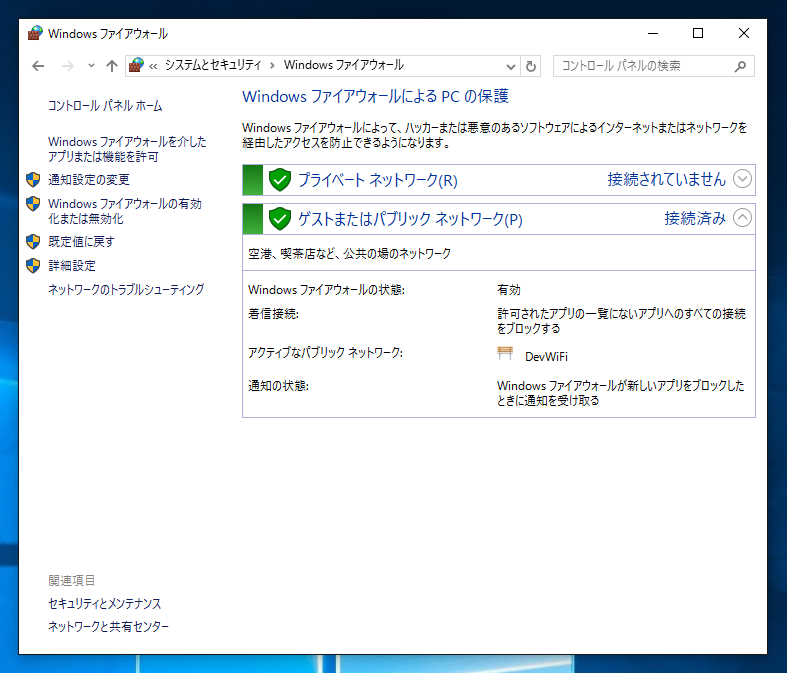This screenshot has height=673, width=787.
Task: Click the ゲストまたはパブリック ネットワーク(P) header
Action: click(411, 219)
